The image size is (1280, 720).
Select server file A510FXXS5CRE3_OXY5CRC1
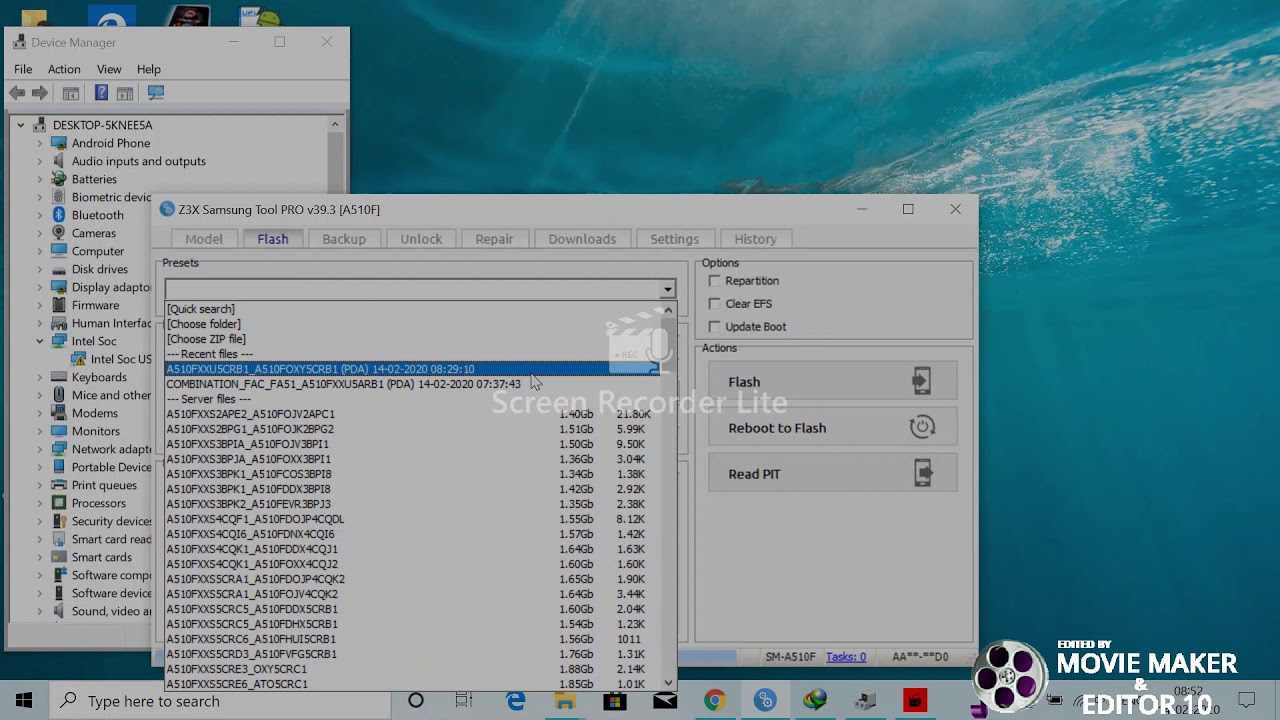(x=412, y=669)
